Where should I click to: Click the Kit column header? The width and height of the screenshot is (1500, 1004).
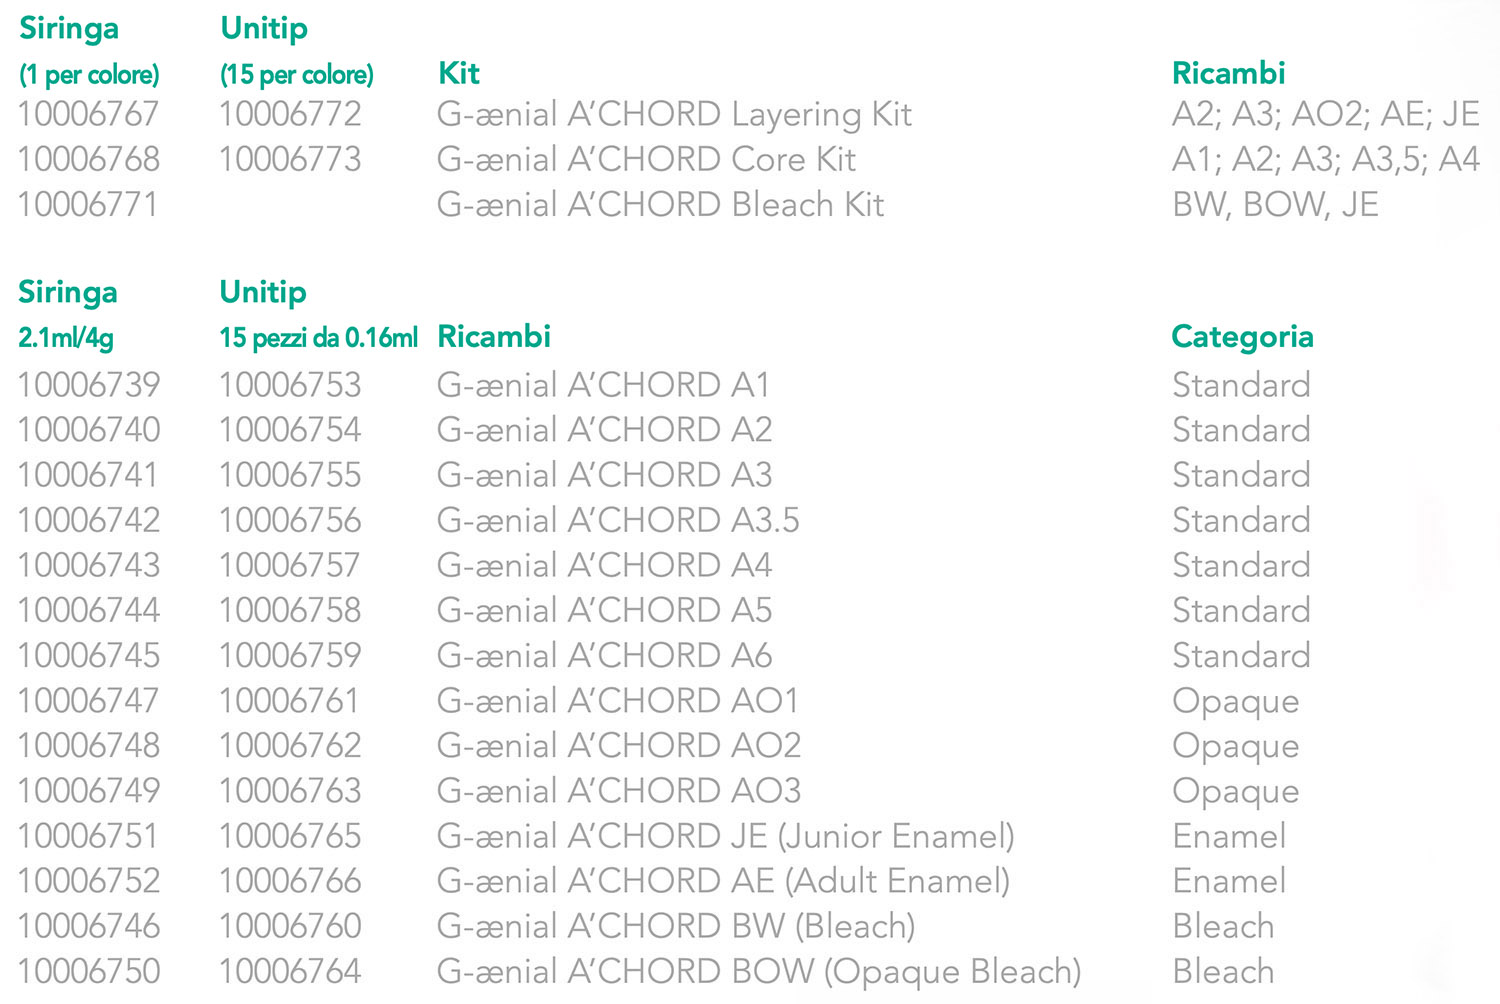459,73
